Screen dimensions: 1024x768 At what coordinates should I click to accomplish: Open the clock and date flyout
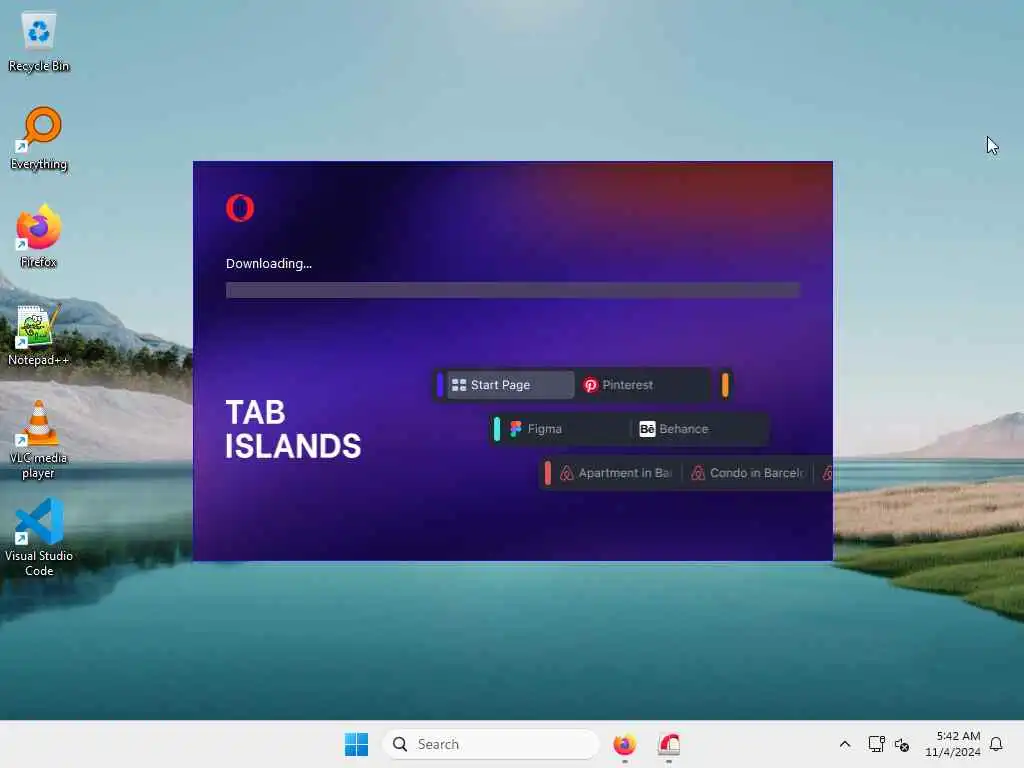[x=953, y=744]
